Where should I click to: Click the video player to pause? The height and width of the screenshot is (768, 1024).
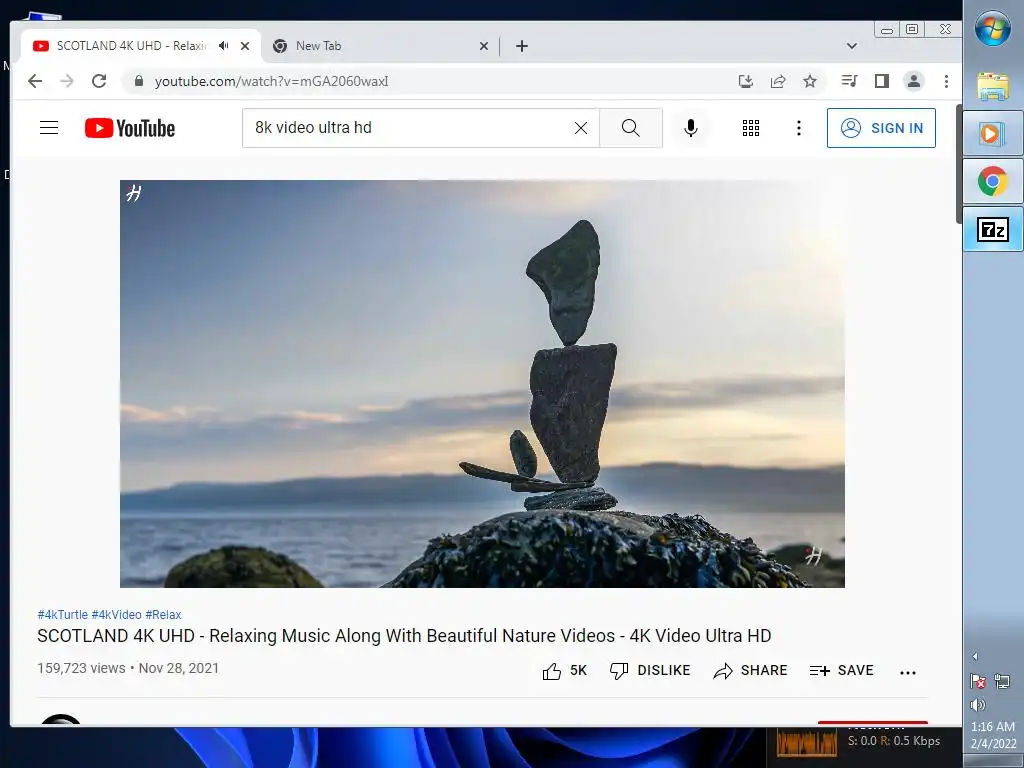[482, 383]
